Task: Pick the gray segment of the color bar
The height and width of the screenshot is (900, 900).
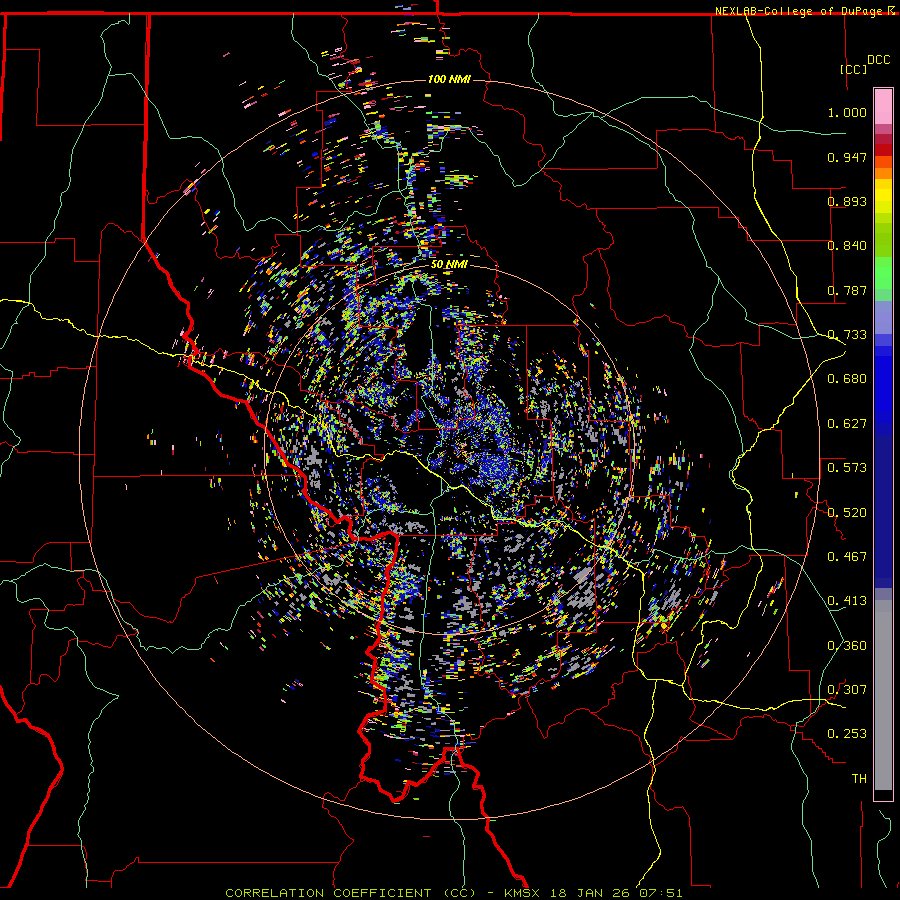Action: [883, 695]
